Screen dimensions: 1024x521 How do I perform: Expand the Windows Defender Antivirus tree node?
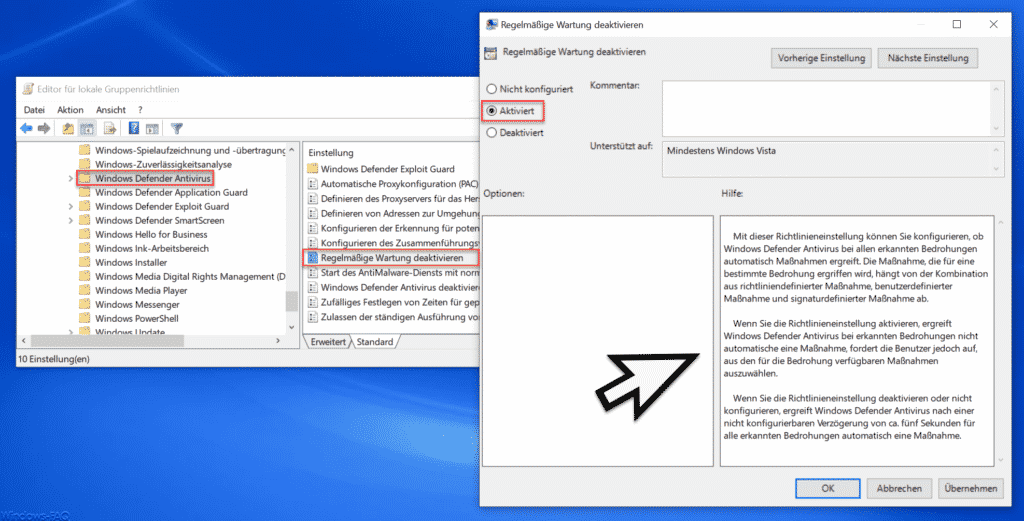[x=71, y=178]
